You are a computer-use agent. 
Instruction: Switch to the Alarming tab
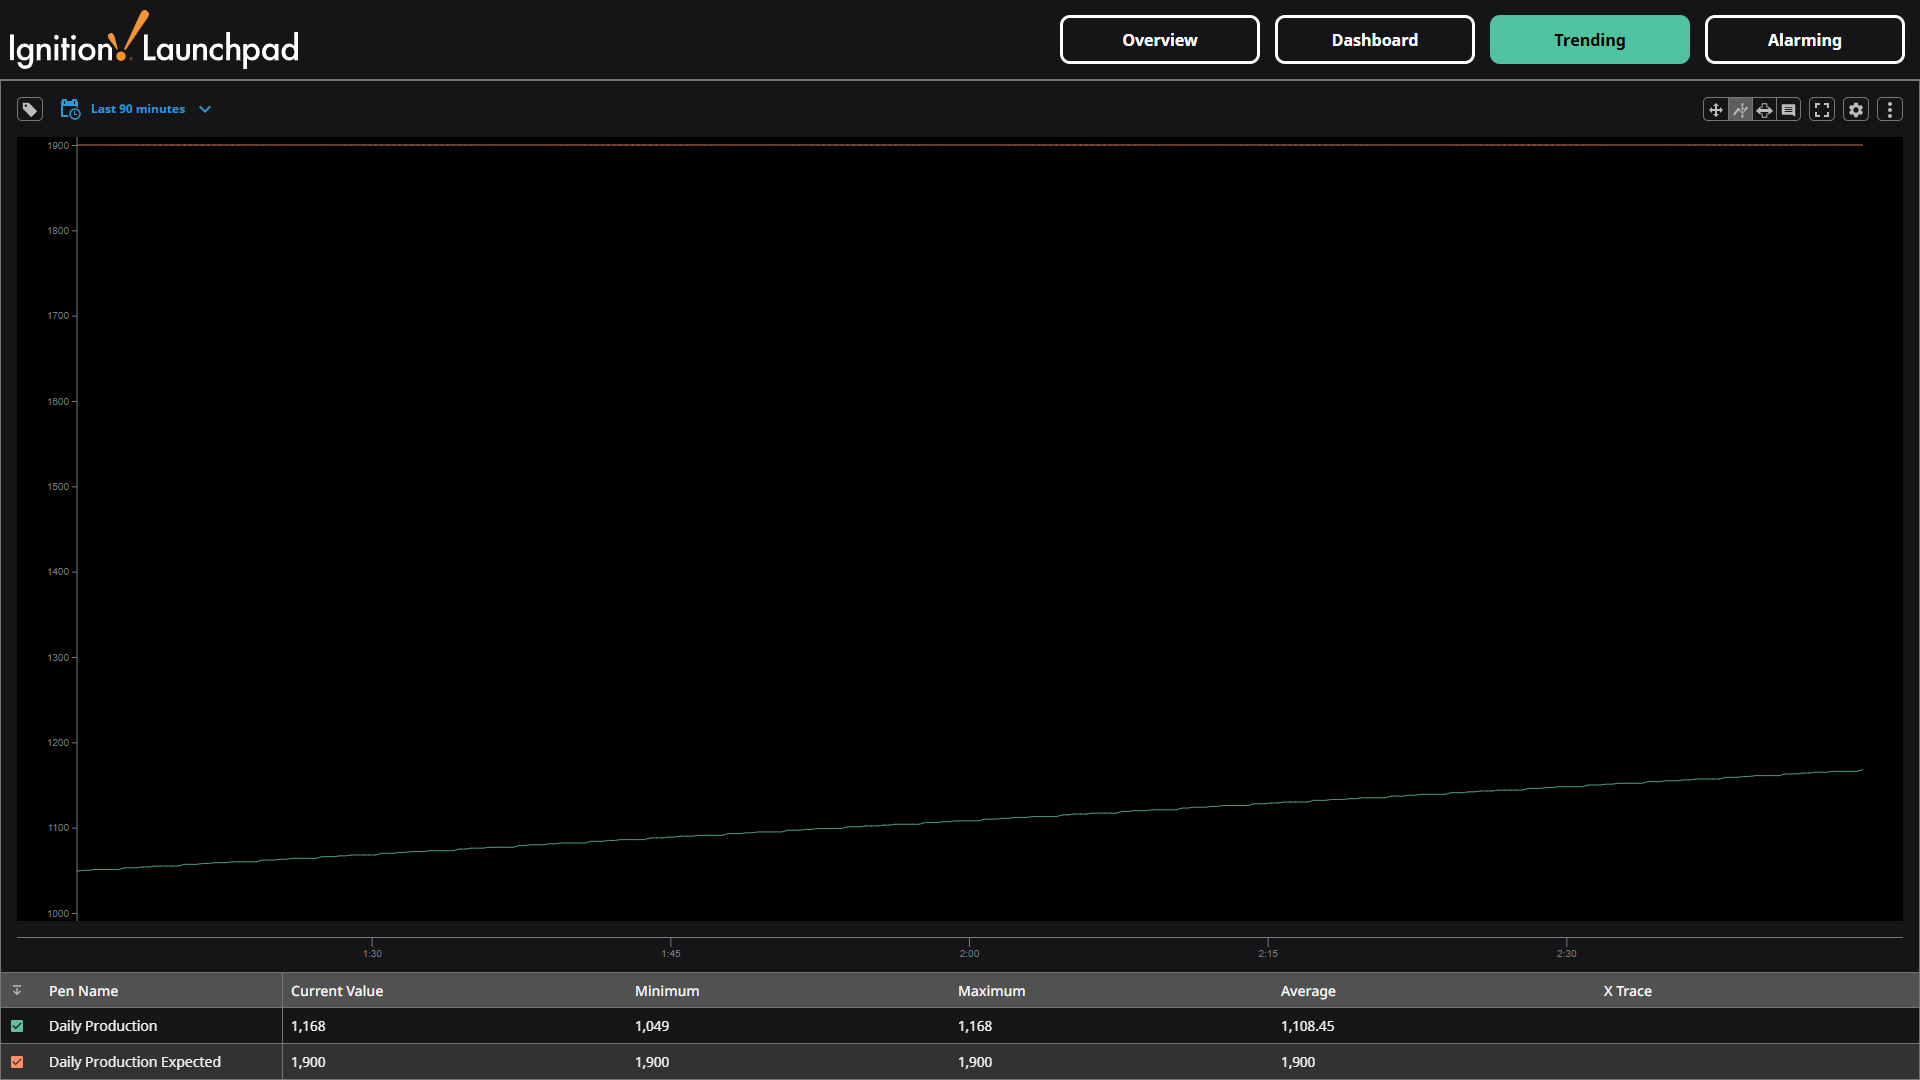[1804, 40]
